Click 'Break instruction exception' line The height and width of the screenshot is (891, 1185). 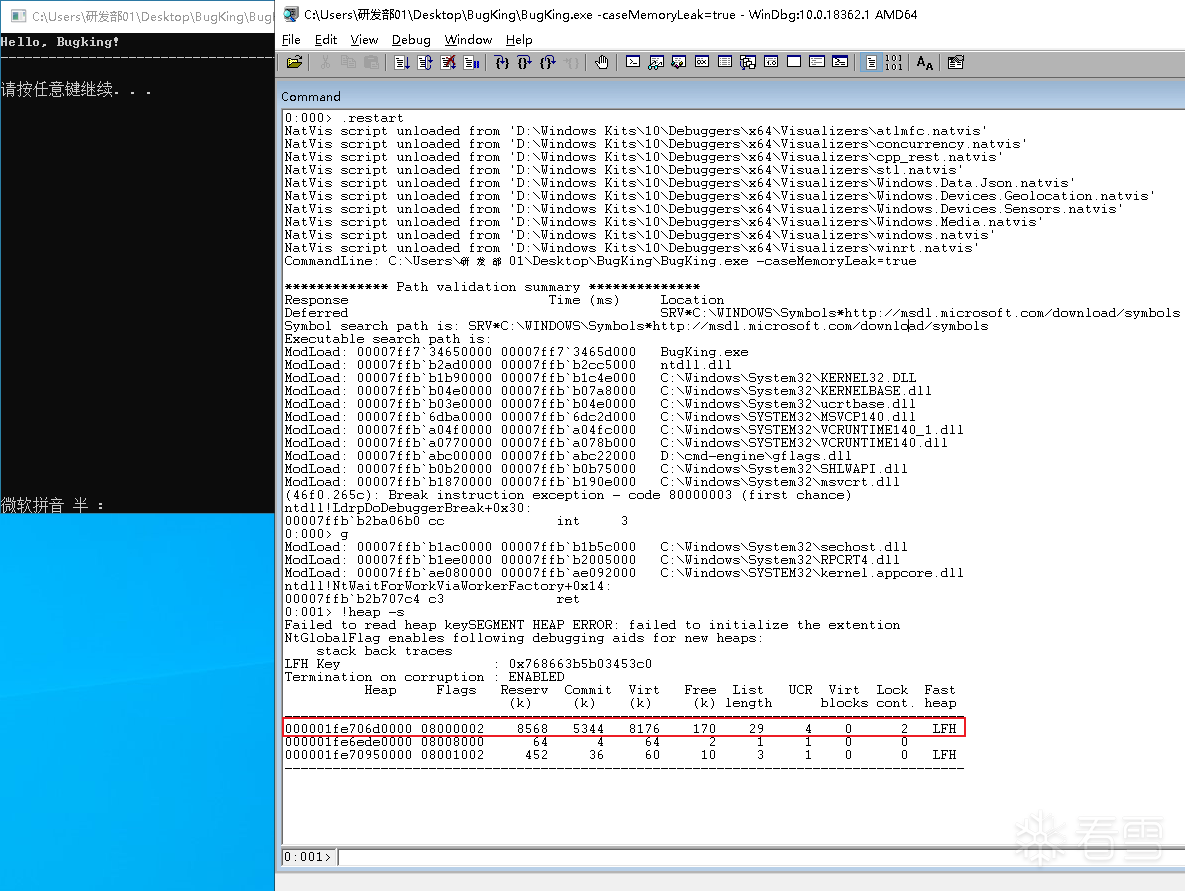tap(568, 495)
